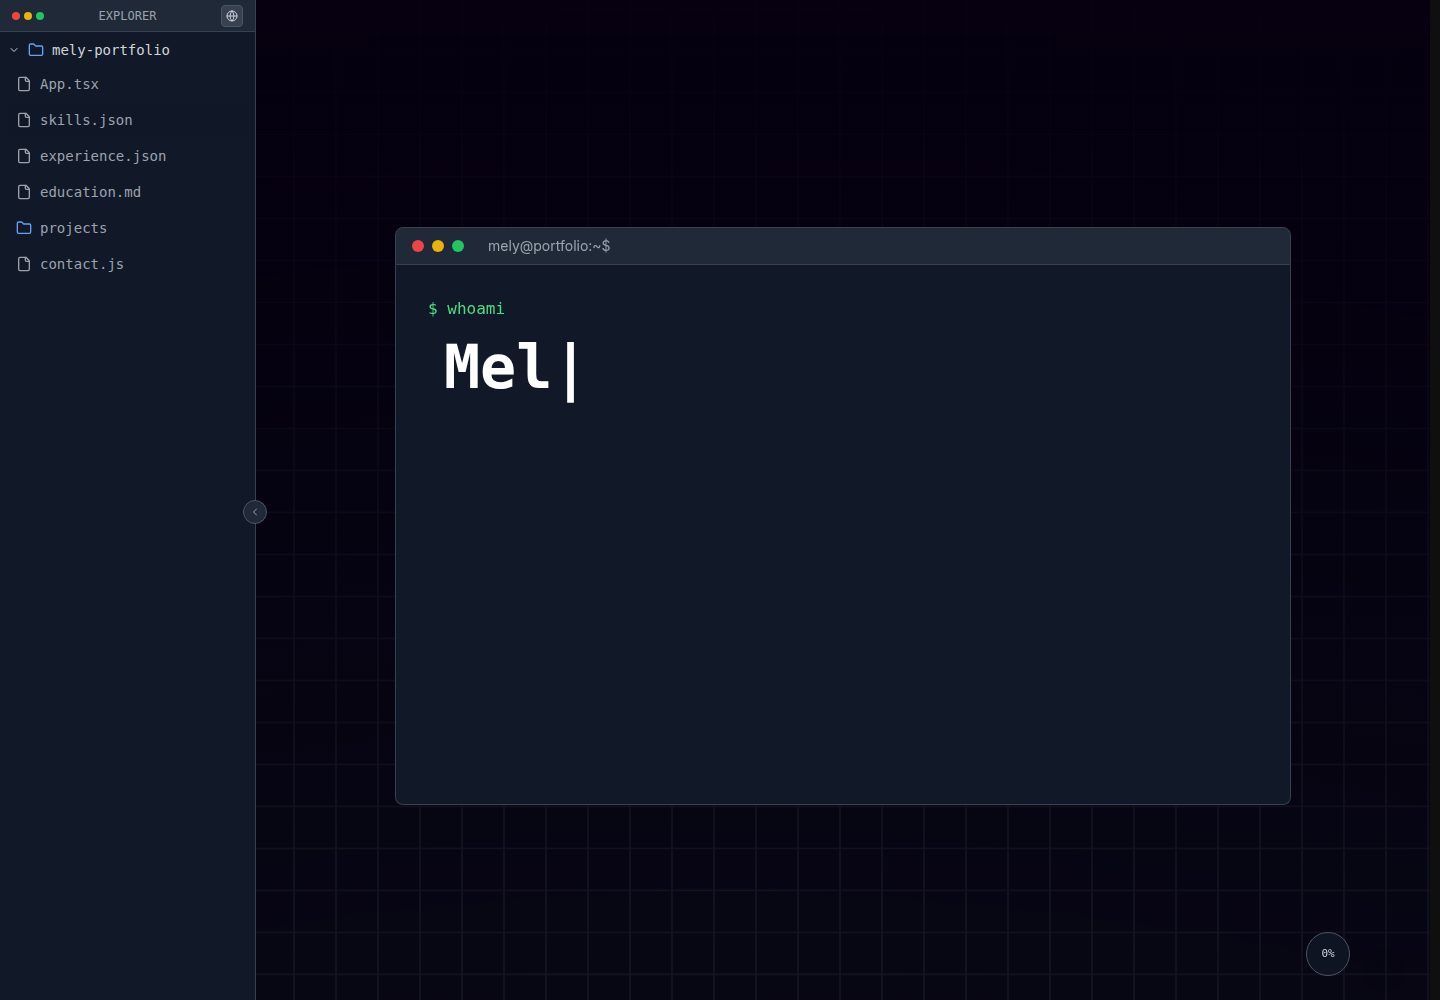
Task: Select the skills.json label
Action: [86, 120]
